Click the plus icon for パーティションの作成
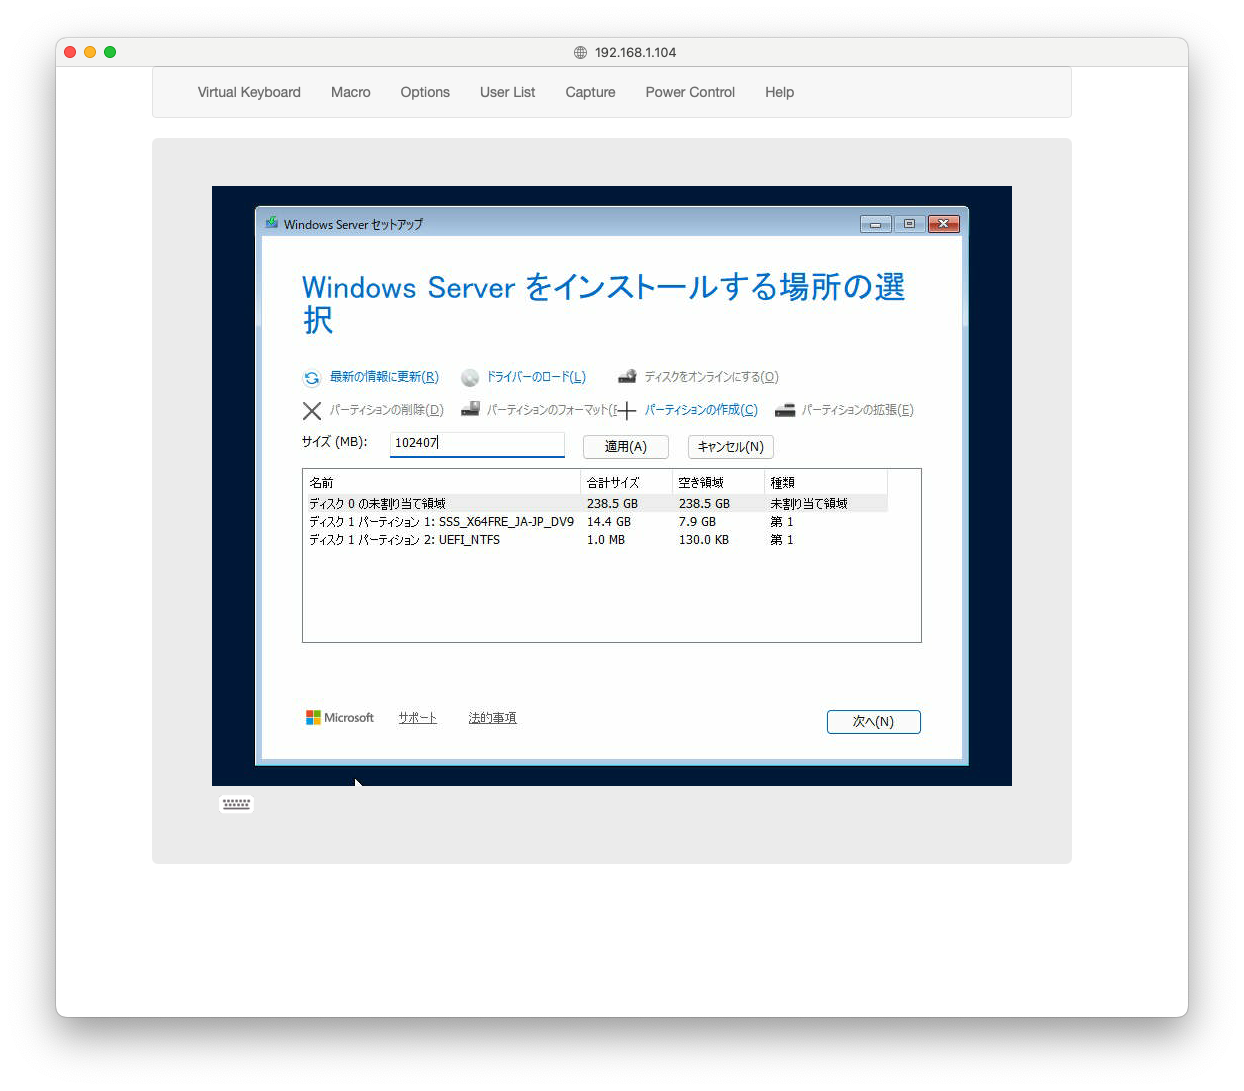Viewport: 1244px width, 1091px height. (x=627, y=410)
